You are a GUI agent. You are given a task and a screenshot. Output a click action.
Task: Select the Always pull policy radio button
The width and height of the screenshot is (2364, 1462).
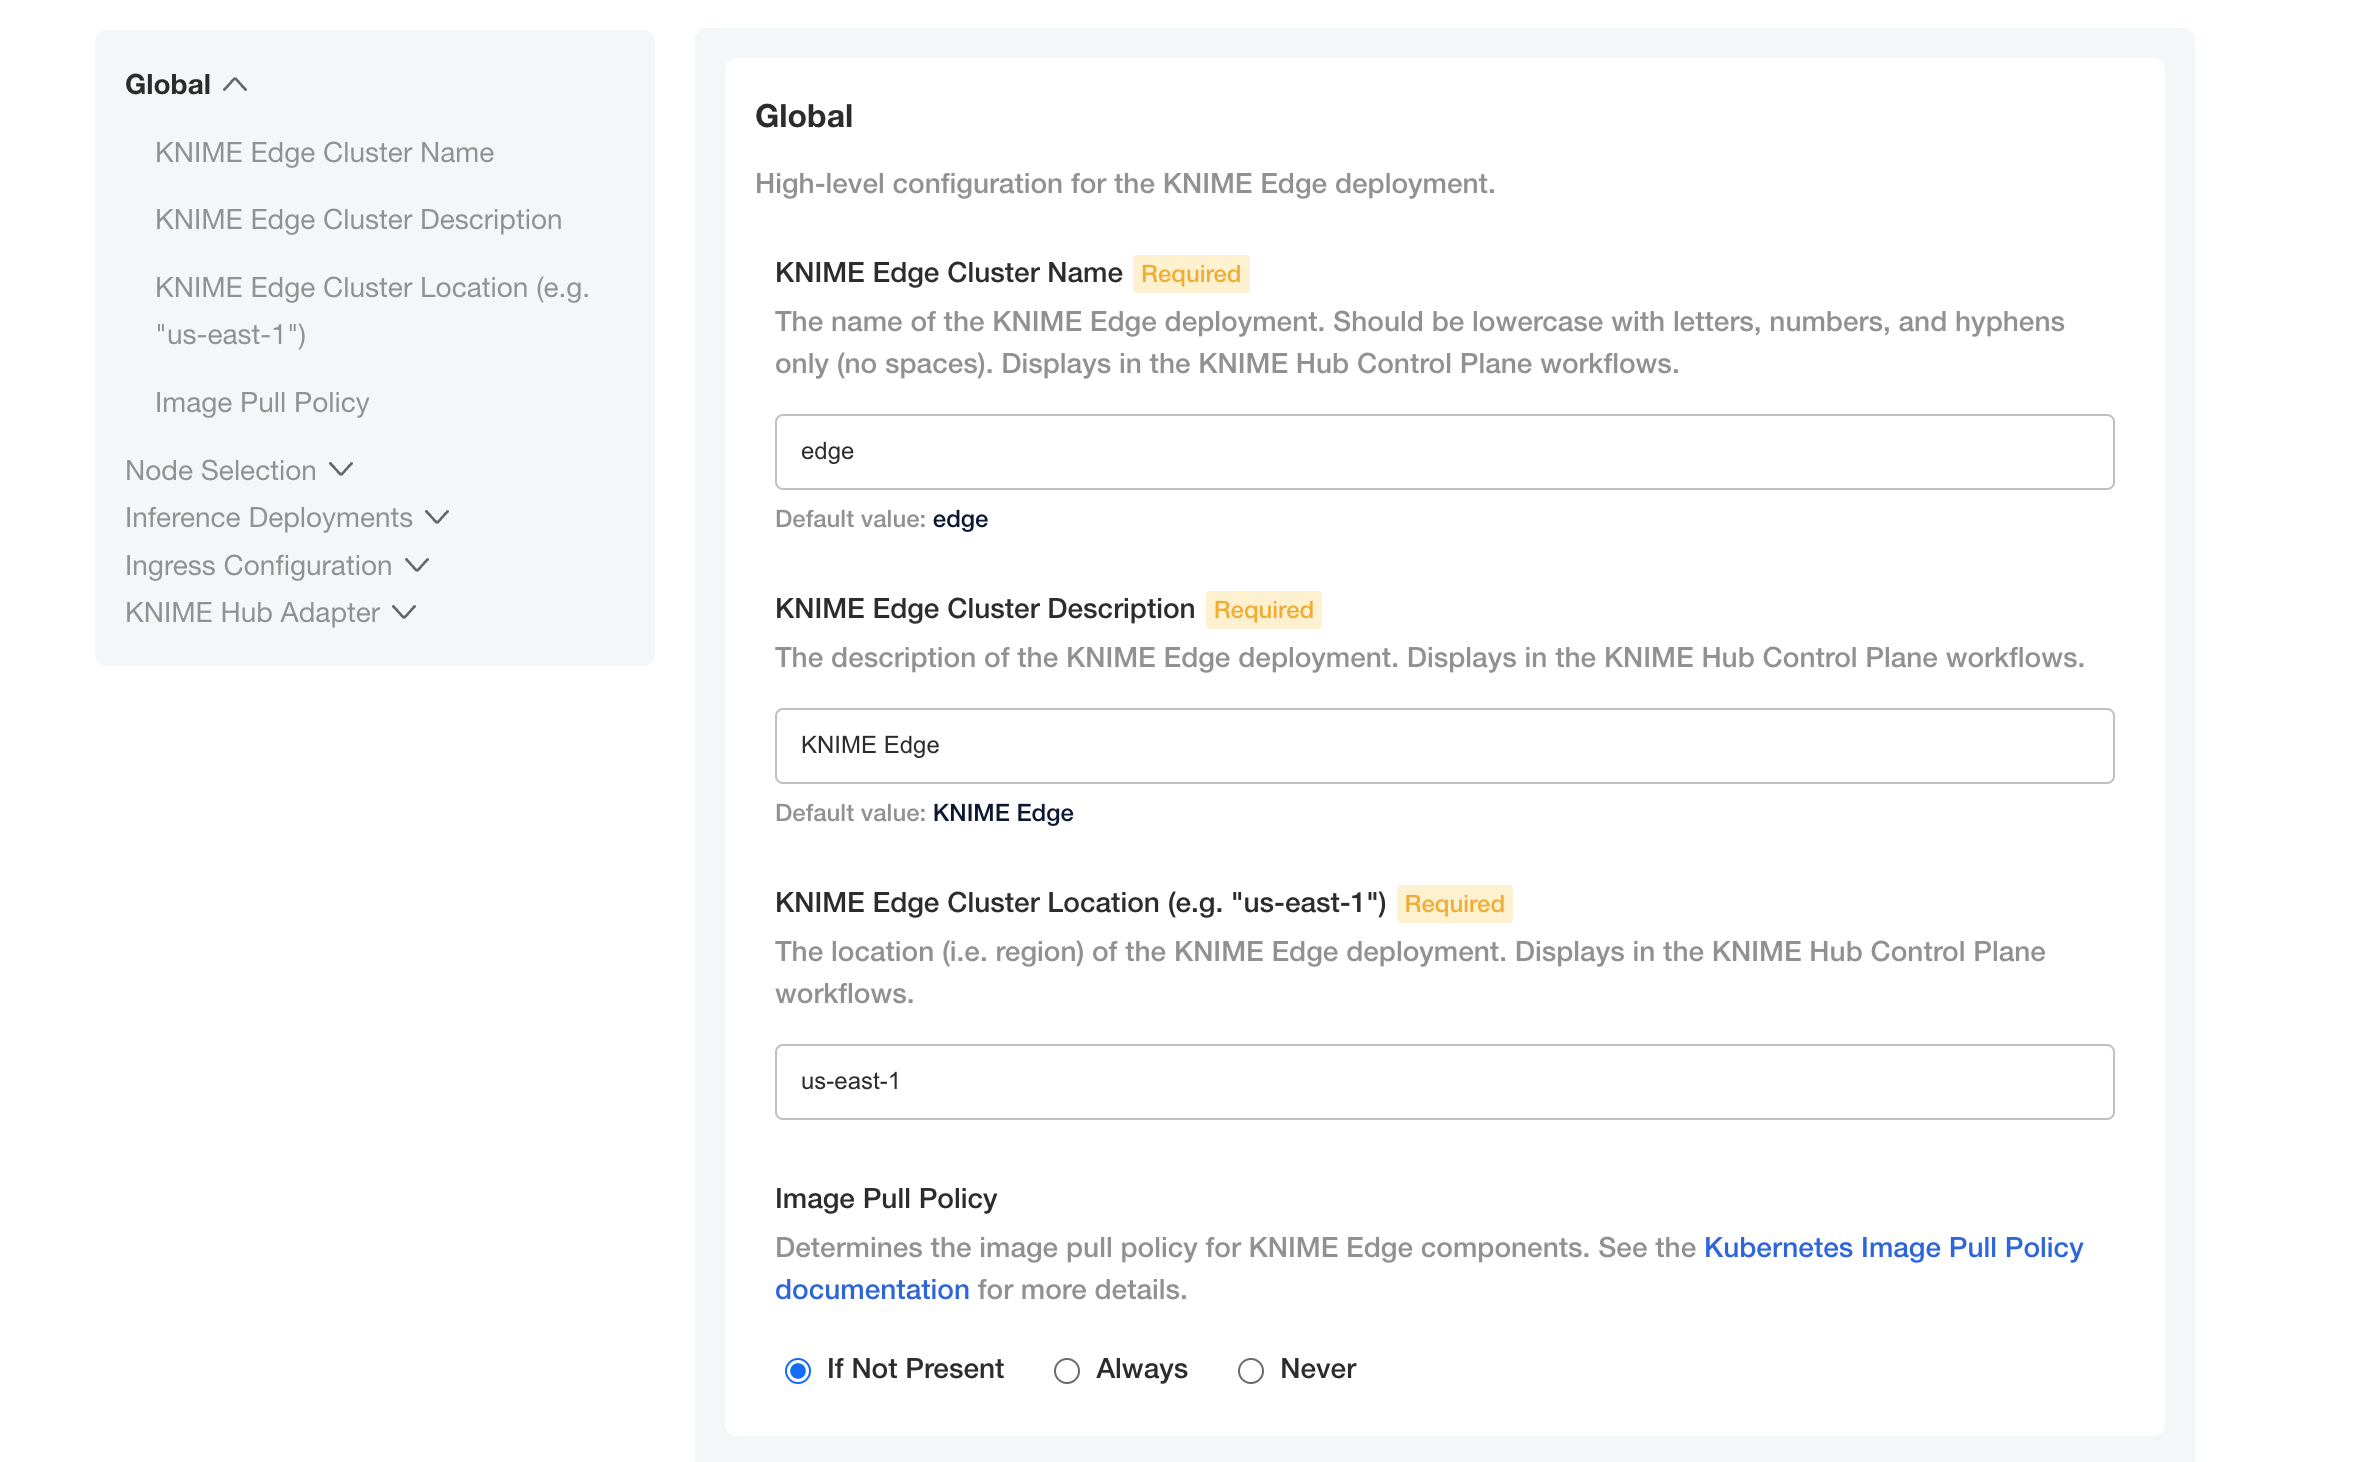click(x=1067, y=1370)
